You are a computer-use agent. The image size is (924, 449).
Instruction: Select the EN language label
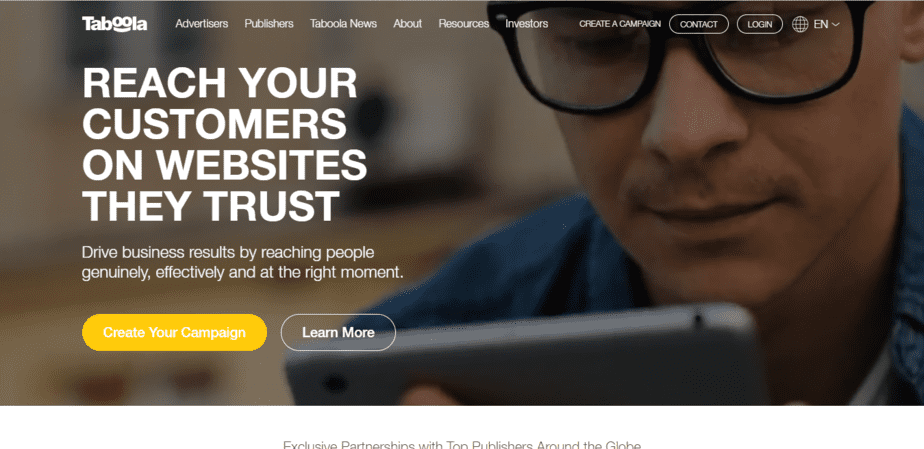click(820, 24)
